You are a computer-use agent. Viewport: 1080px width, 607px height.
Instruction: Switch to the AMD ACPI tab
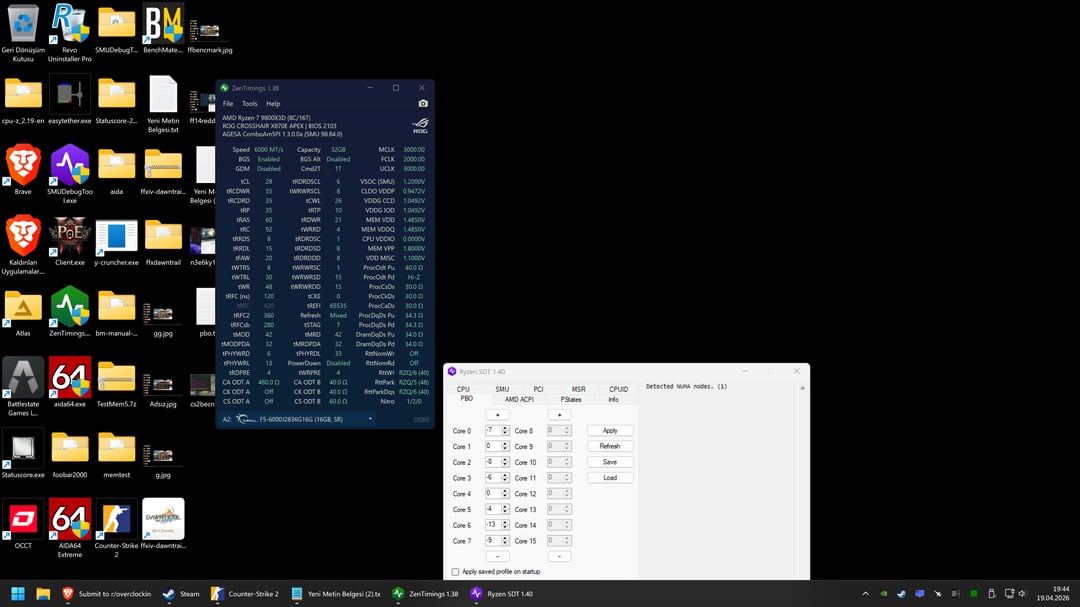tap(519, 399)
